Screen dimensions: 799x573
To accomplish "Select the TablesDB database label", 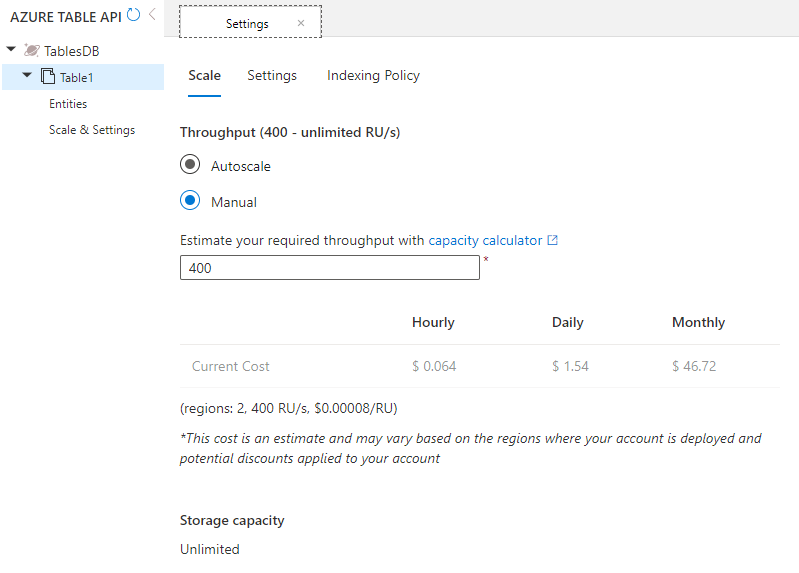I will 71,51.
